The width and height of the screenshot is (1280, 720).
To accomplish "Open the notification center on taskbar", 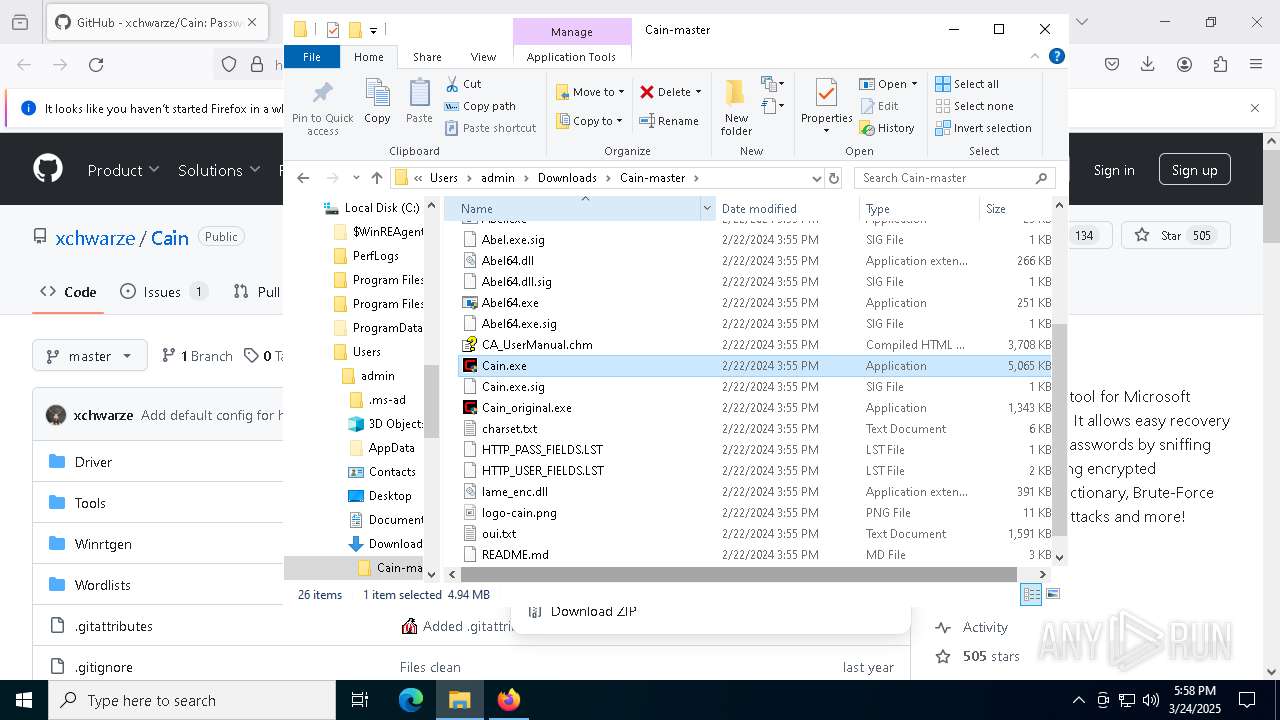I will click(x=1247, y=700).
